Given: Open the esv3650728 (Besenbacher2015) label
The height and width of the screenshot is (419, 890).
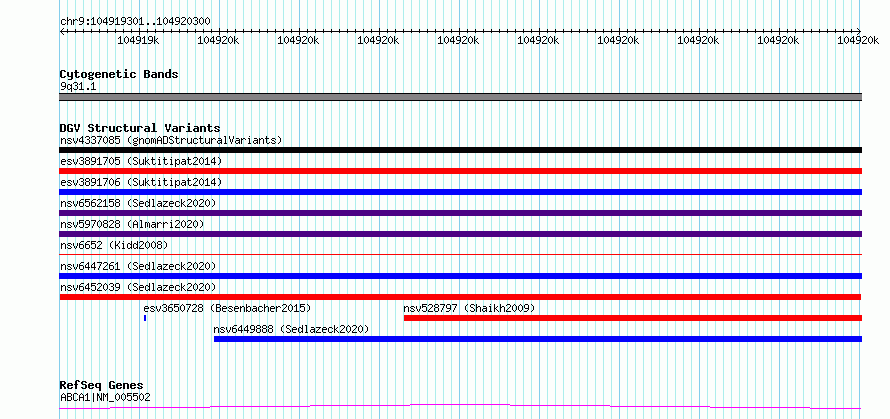Looking at the screenshot, I should click(x=227, y=308).
